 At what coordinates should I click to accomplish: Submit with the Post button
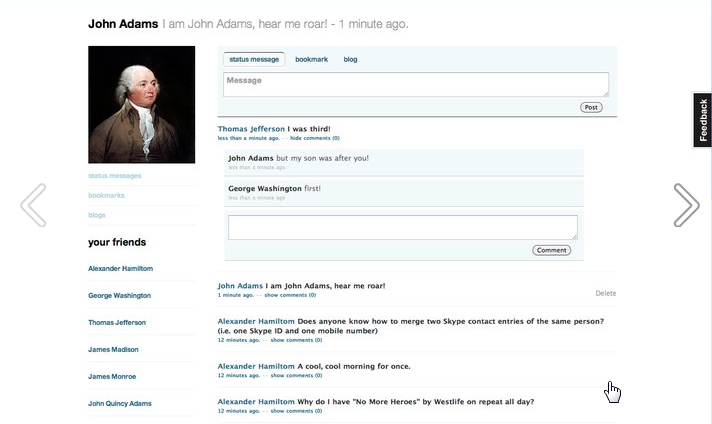tap(591, 108)
